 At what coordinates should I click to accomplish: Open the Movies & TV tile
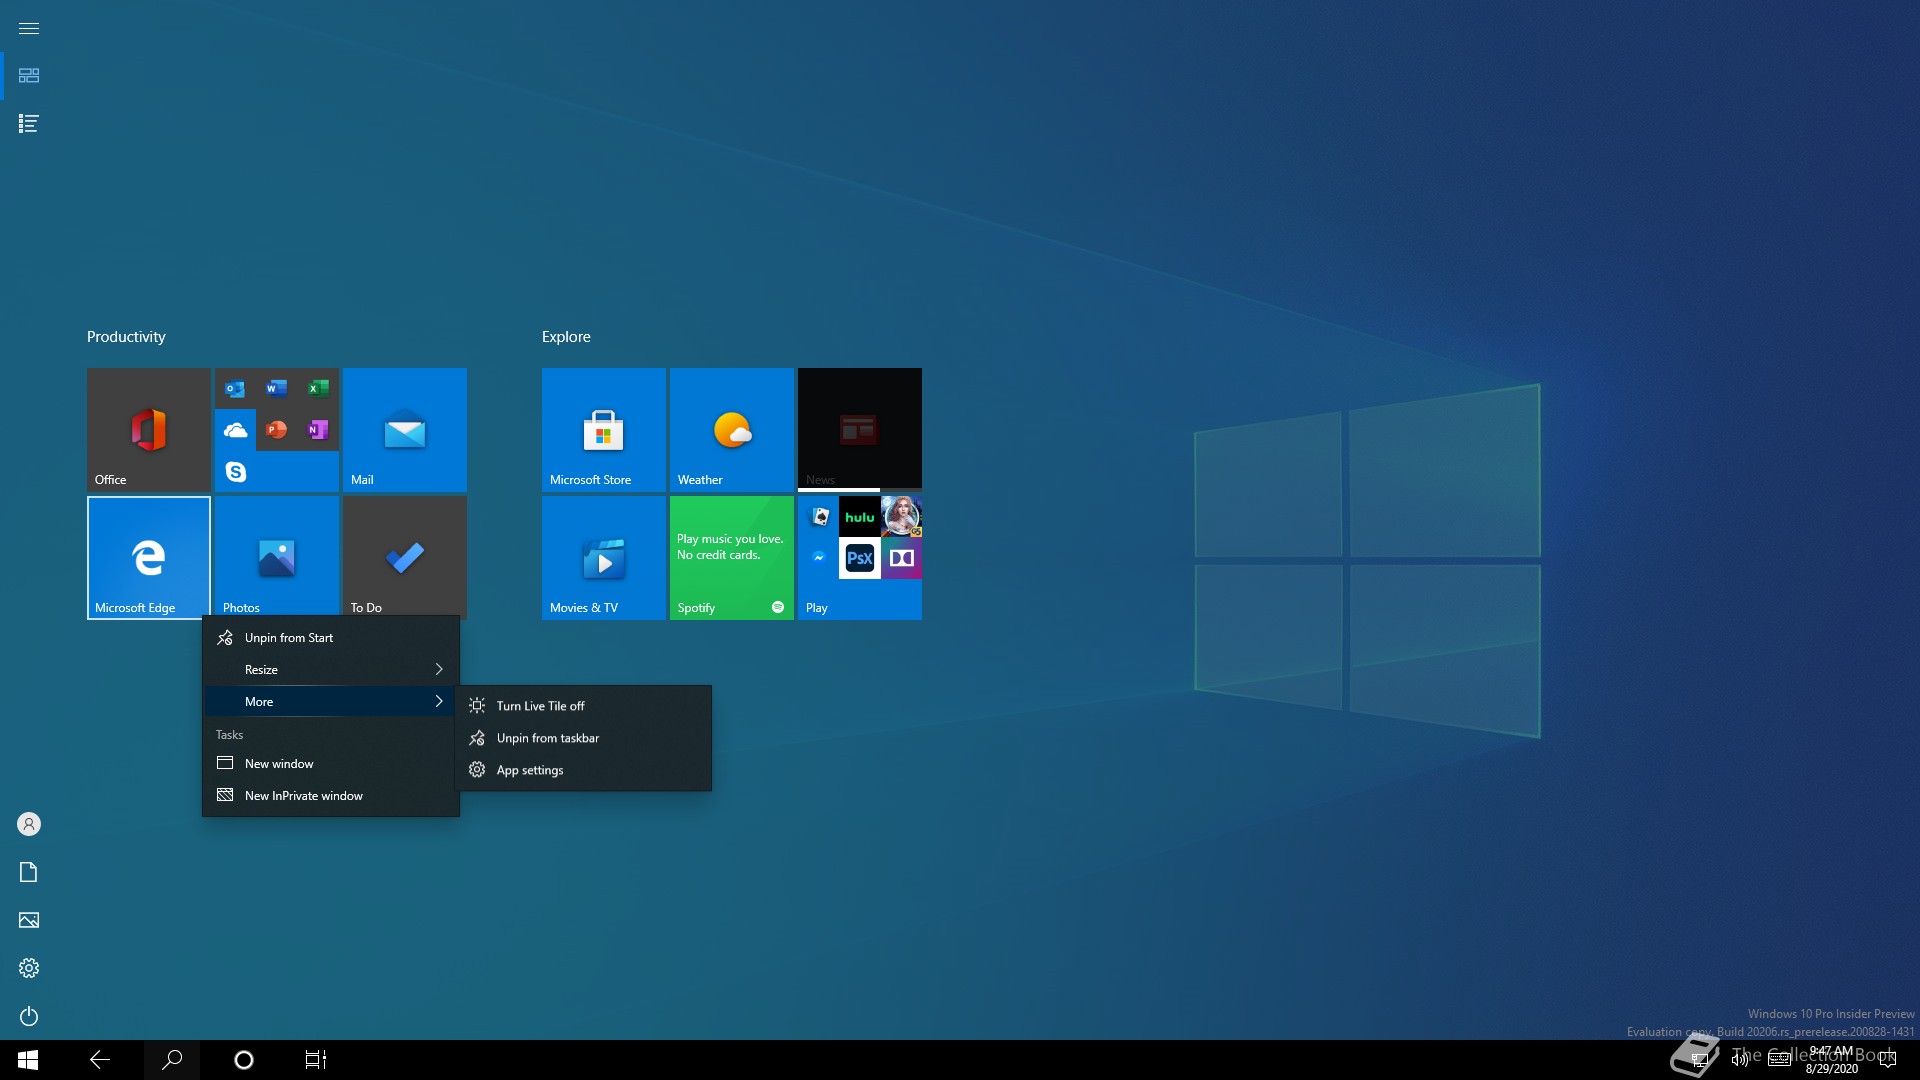point(603,557)
